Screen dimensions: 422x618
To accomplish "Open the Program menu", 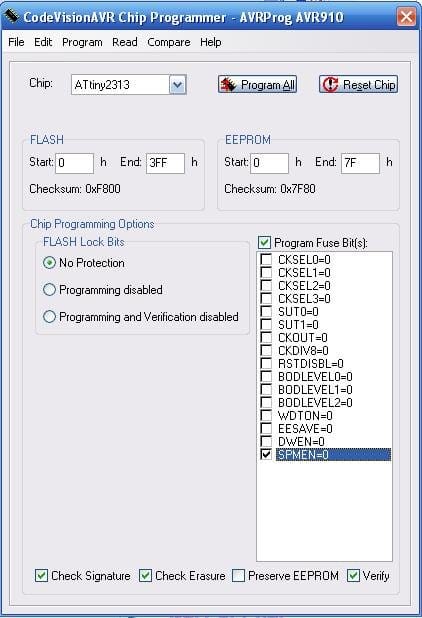I will click(x=82, y=42).
